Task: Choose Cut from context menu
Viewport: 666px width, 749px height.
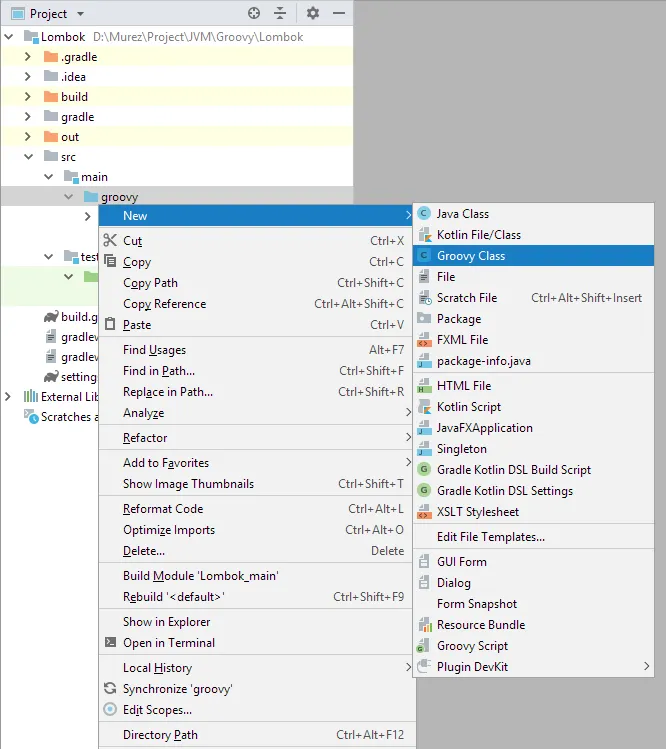Action: point(256,240)
